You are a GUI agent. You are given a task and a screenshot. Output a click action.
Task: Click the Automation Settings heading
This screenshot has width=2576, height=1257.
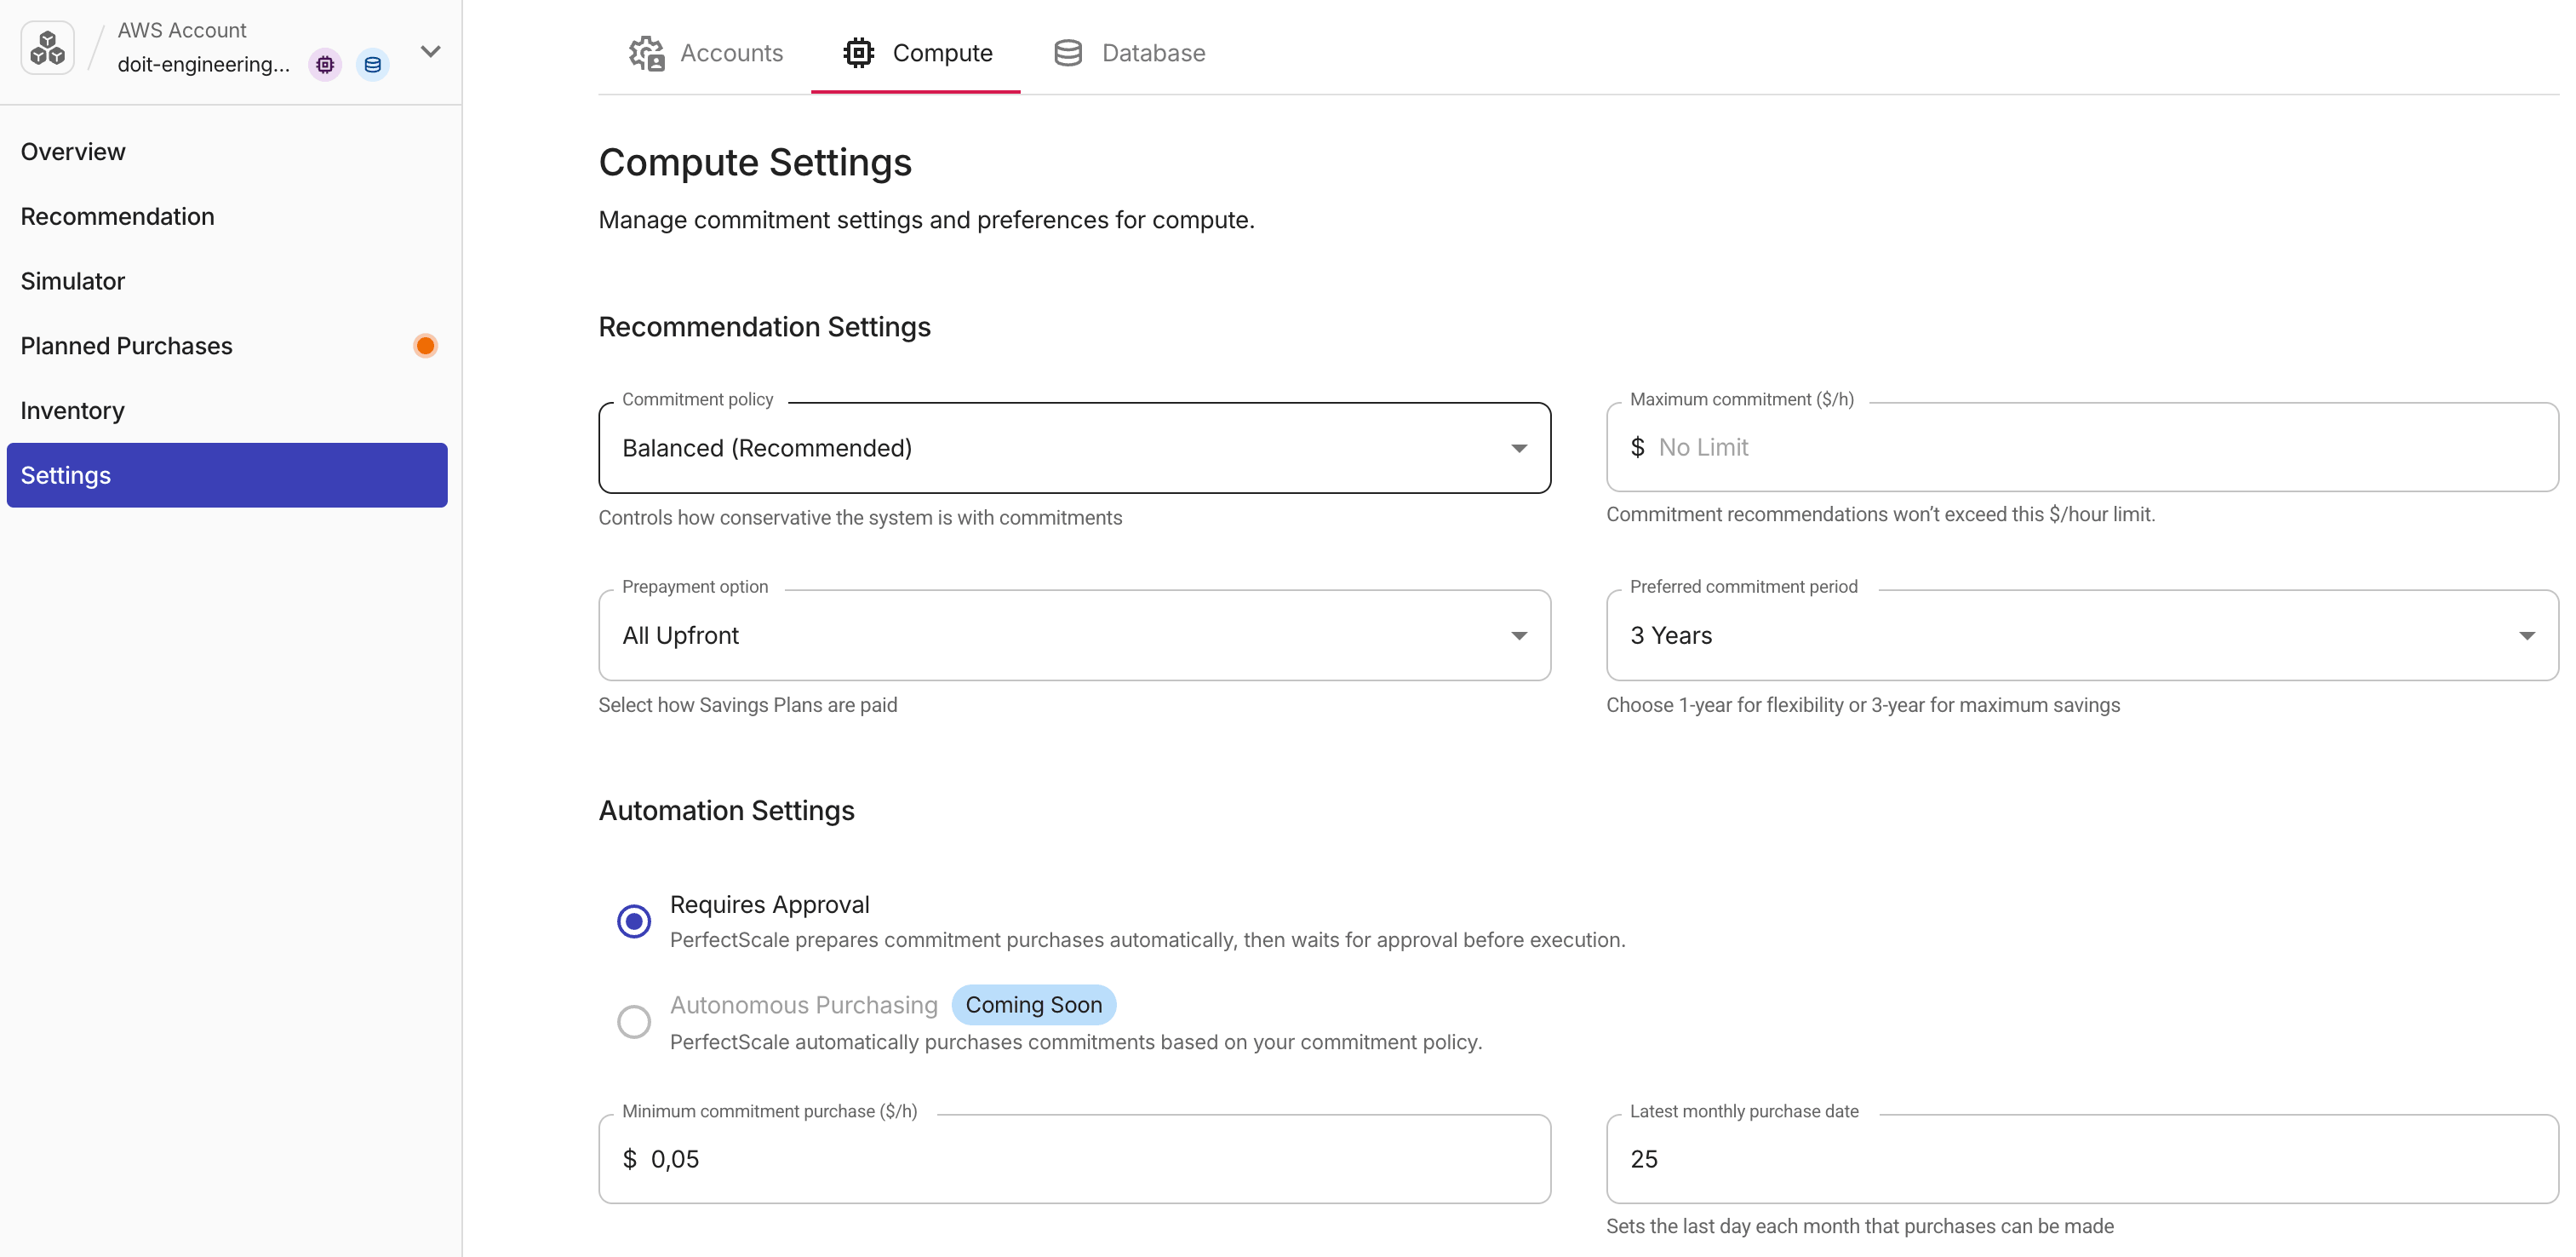click(x=726, y=810)
